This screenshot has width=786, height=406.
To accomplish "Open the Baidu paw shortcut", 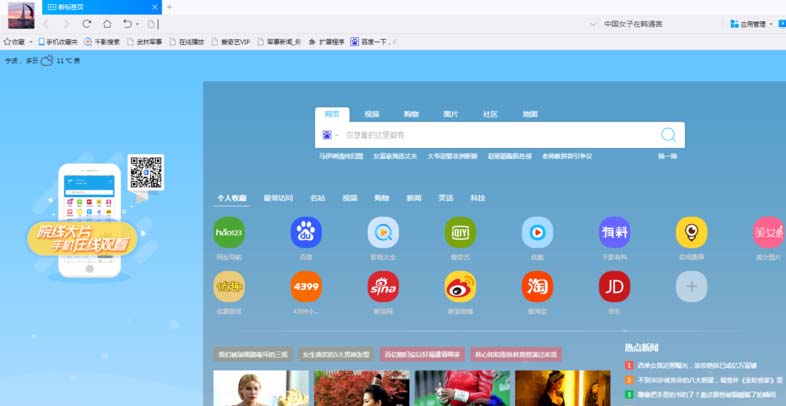I will [306, 232].
